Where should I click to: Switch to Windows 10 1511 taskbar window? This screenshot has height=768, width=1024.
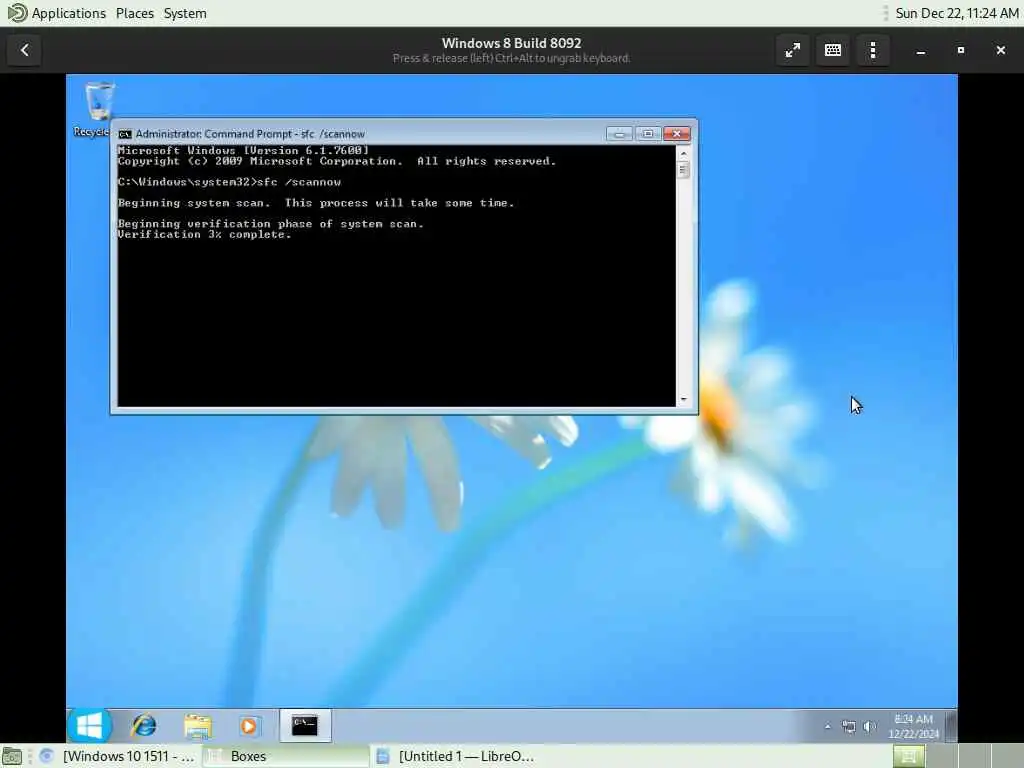[119, 756]
